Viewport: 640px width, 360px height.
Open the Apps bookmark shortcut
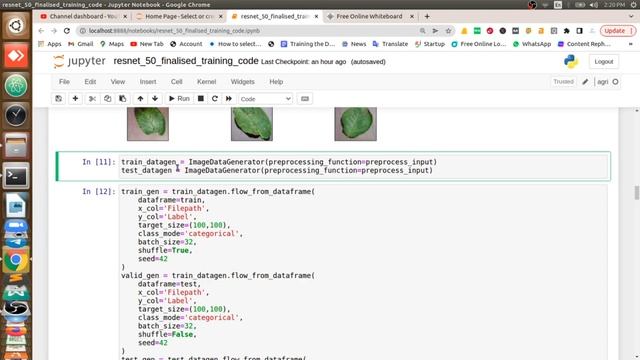pos(49,44)
